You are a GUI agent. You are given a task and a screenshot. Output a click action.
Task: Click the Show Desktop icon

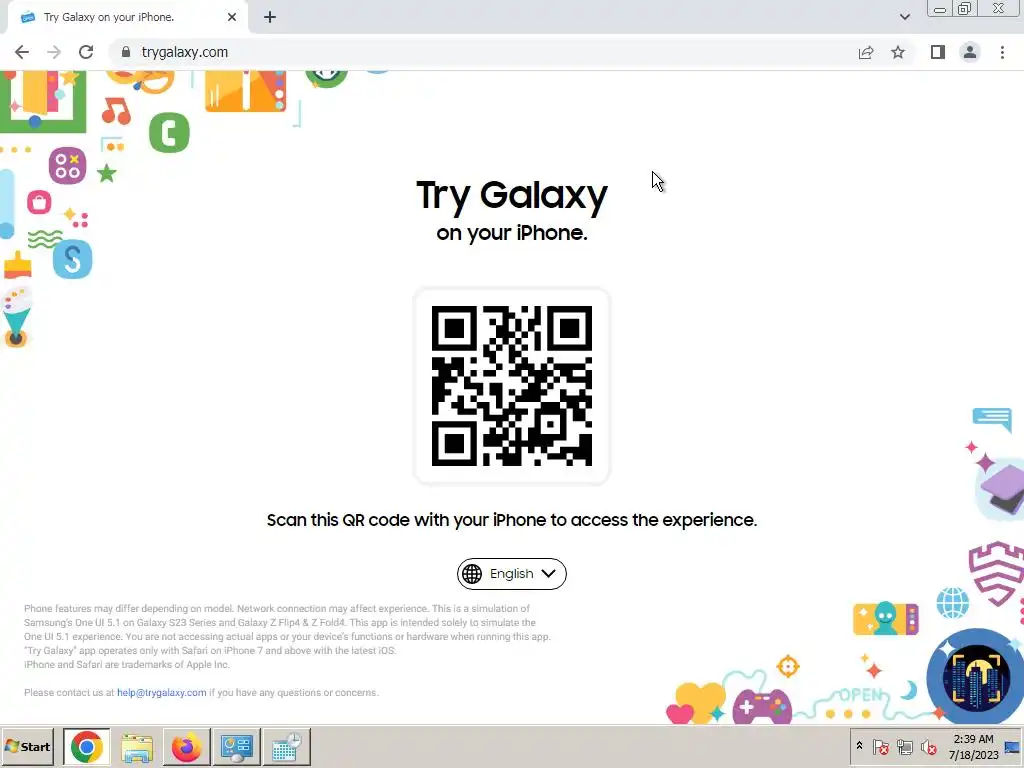(x=1012, y=747)
